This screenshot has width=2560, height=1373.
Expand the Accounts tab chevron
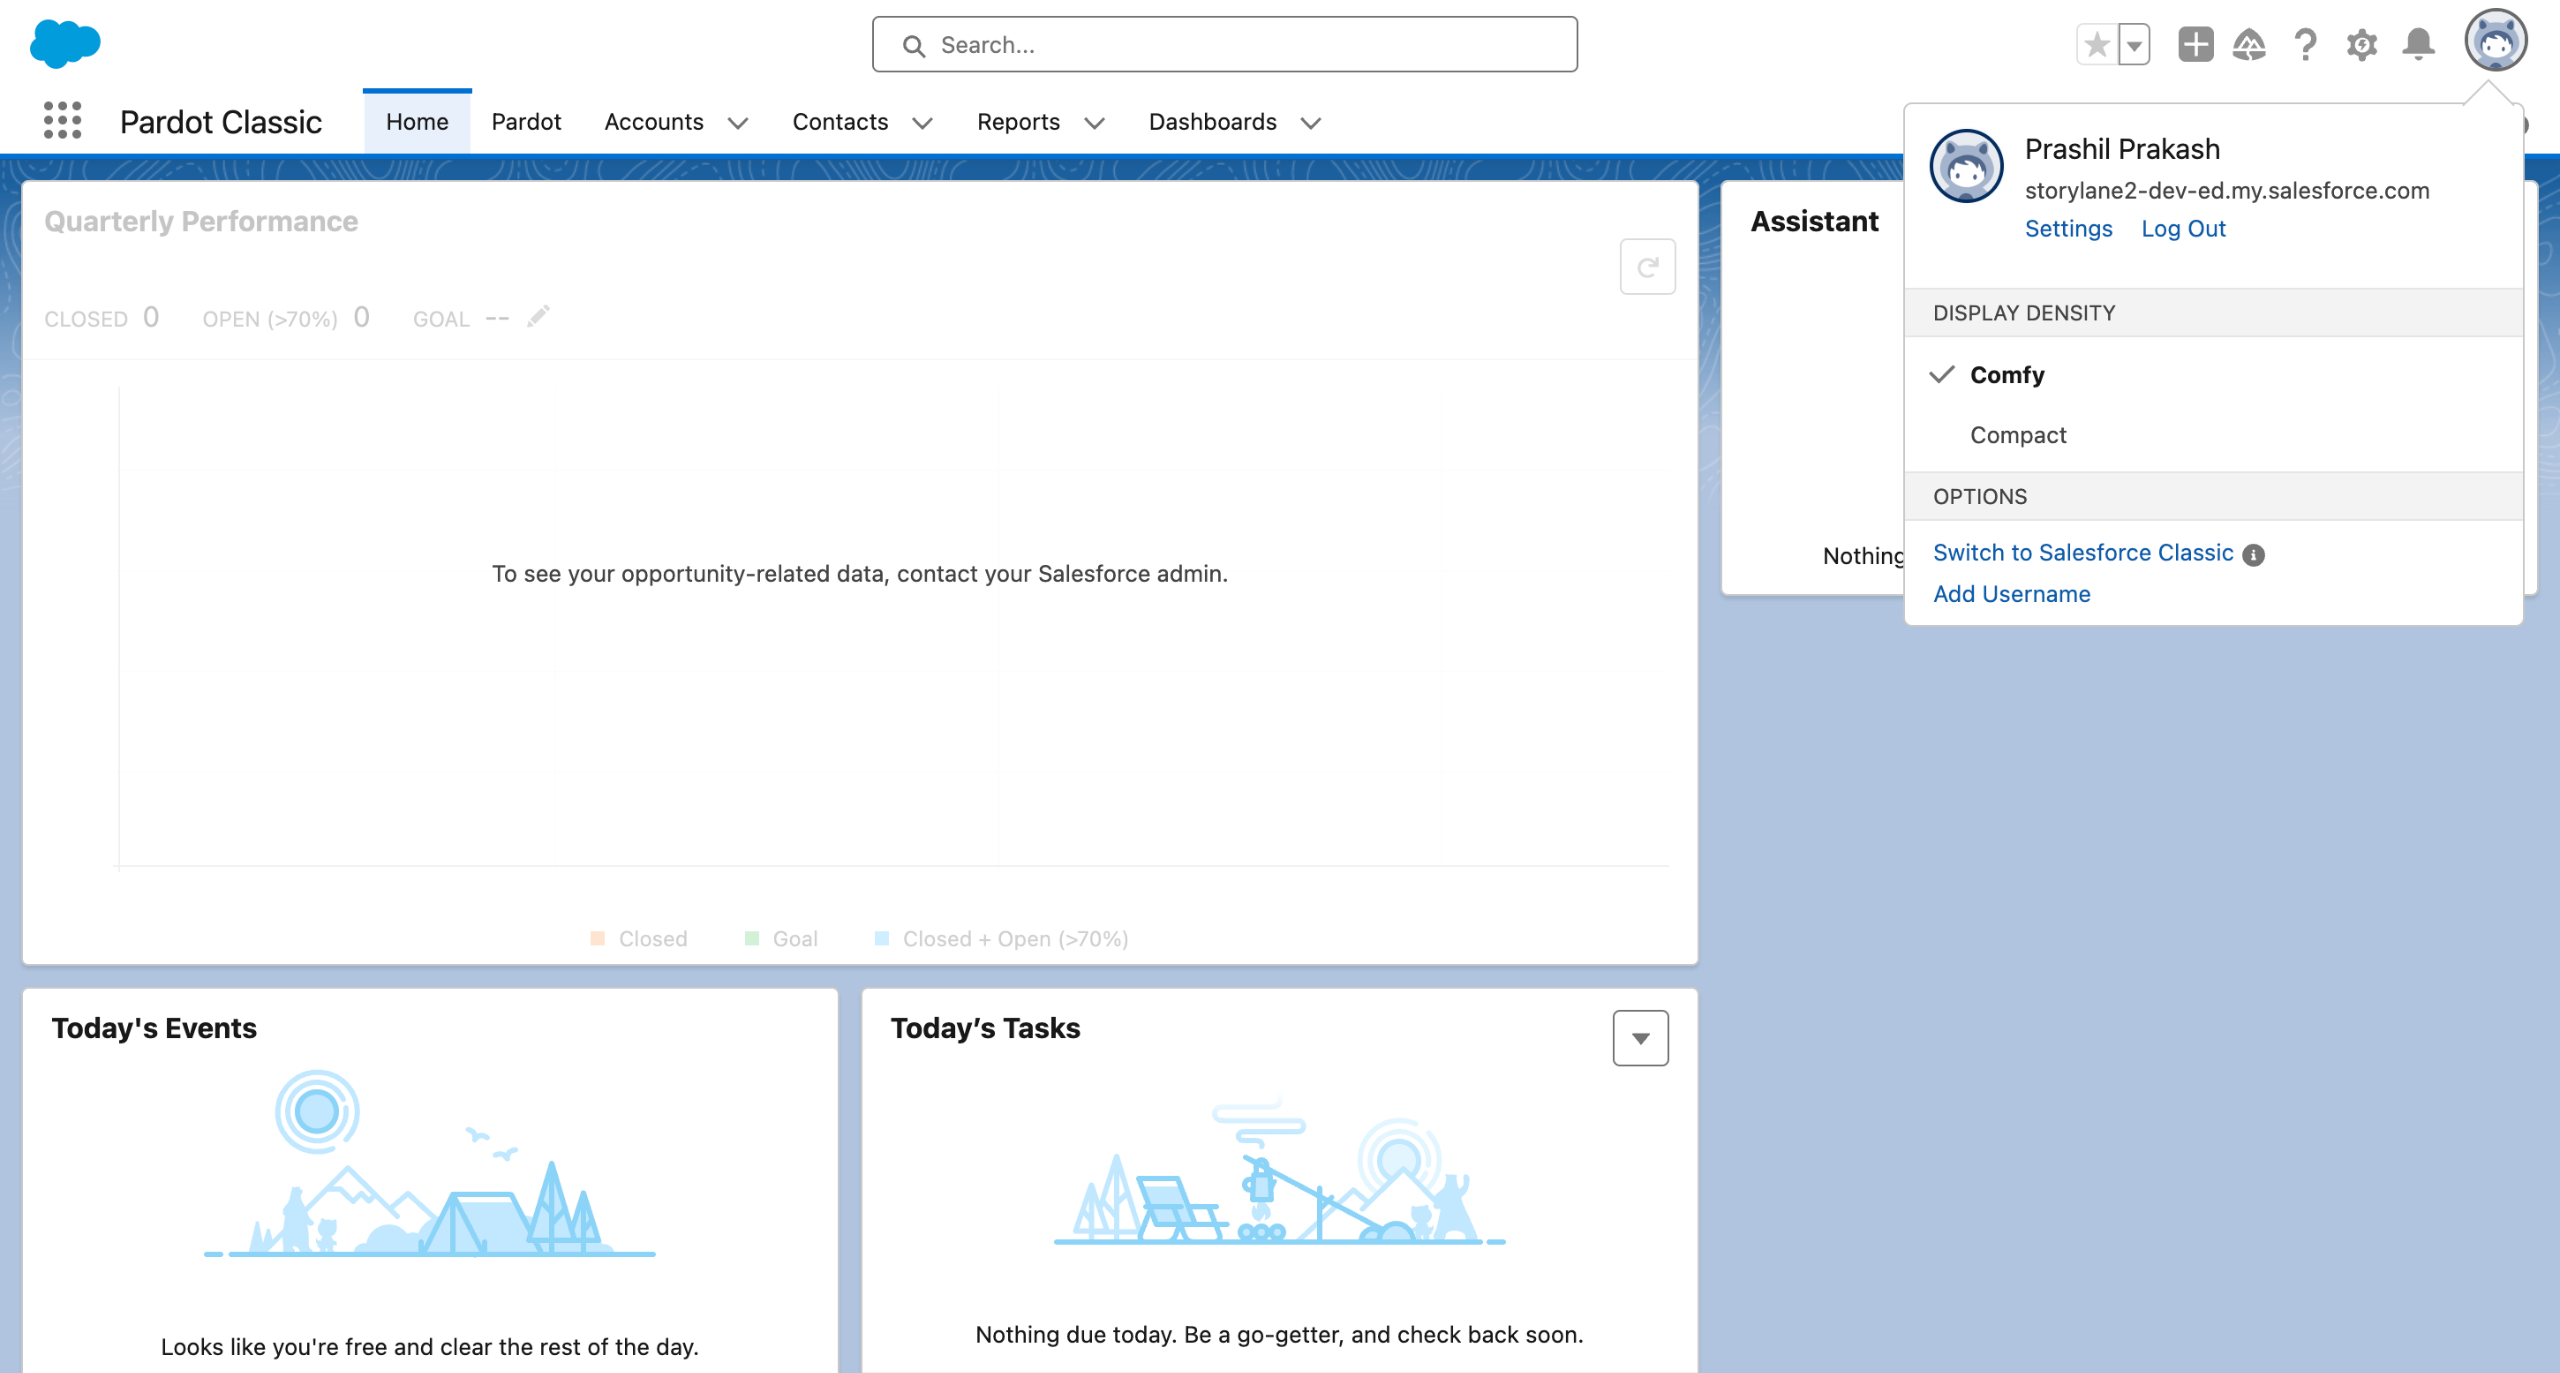point(738,123)
